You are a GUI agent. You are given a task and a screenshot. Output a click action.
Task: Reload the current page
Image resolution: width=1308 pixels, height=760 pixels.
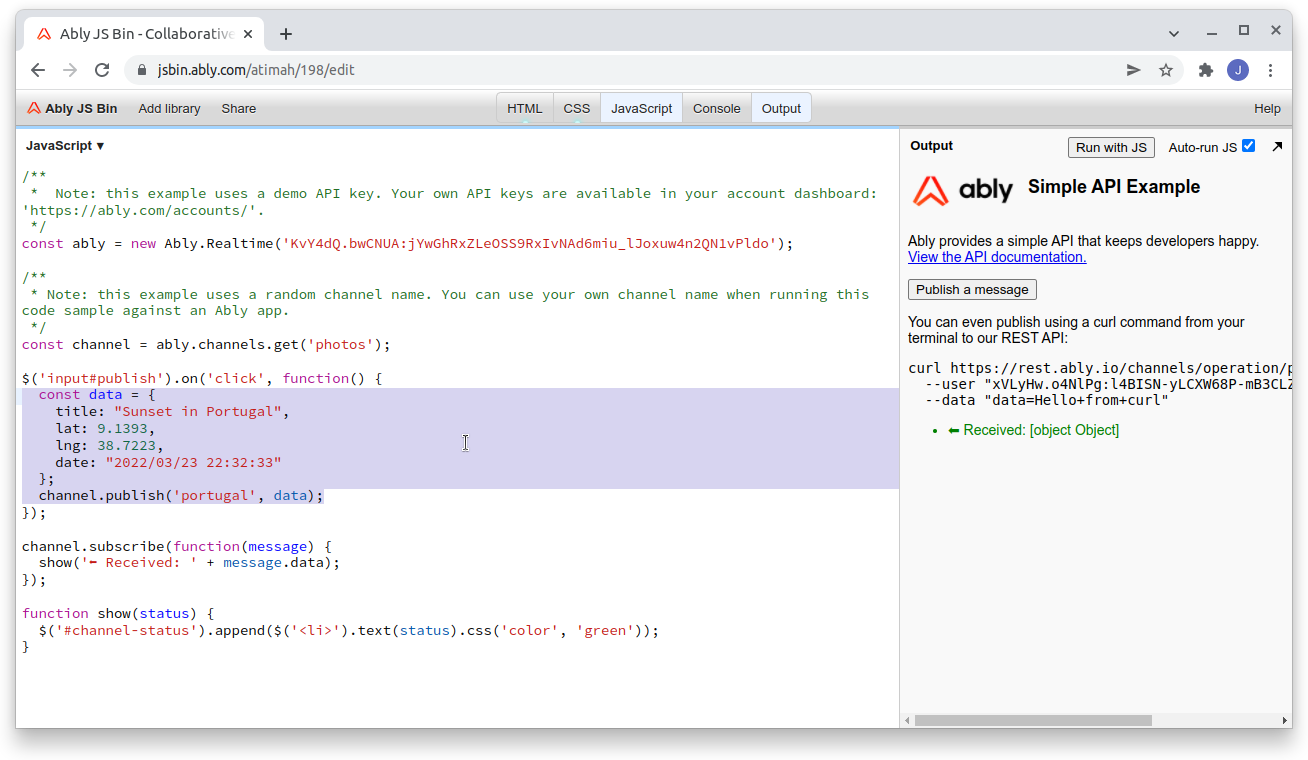coord(102,70)
